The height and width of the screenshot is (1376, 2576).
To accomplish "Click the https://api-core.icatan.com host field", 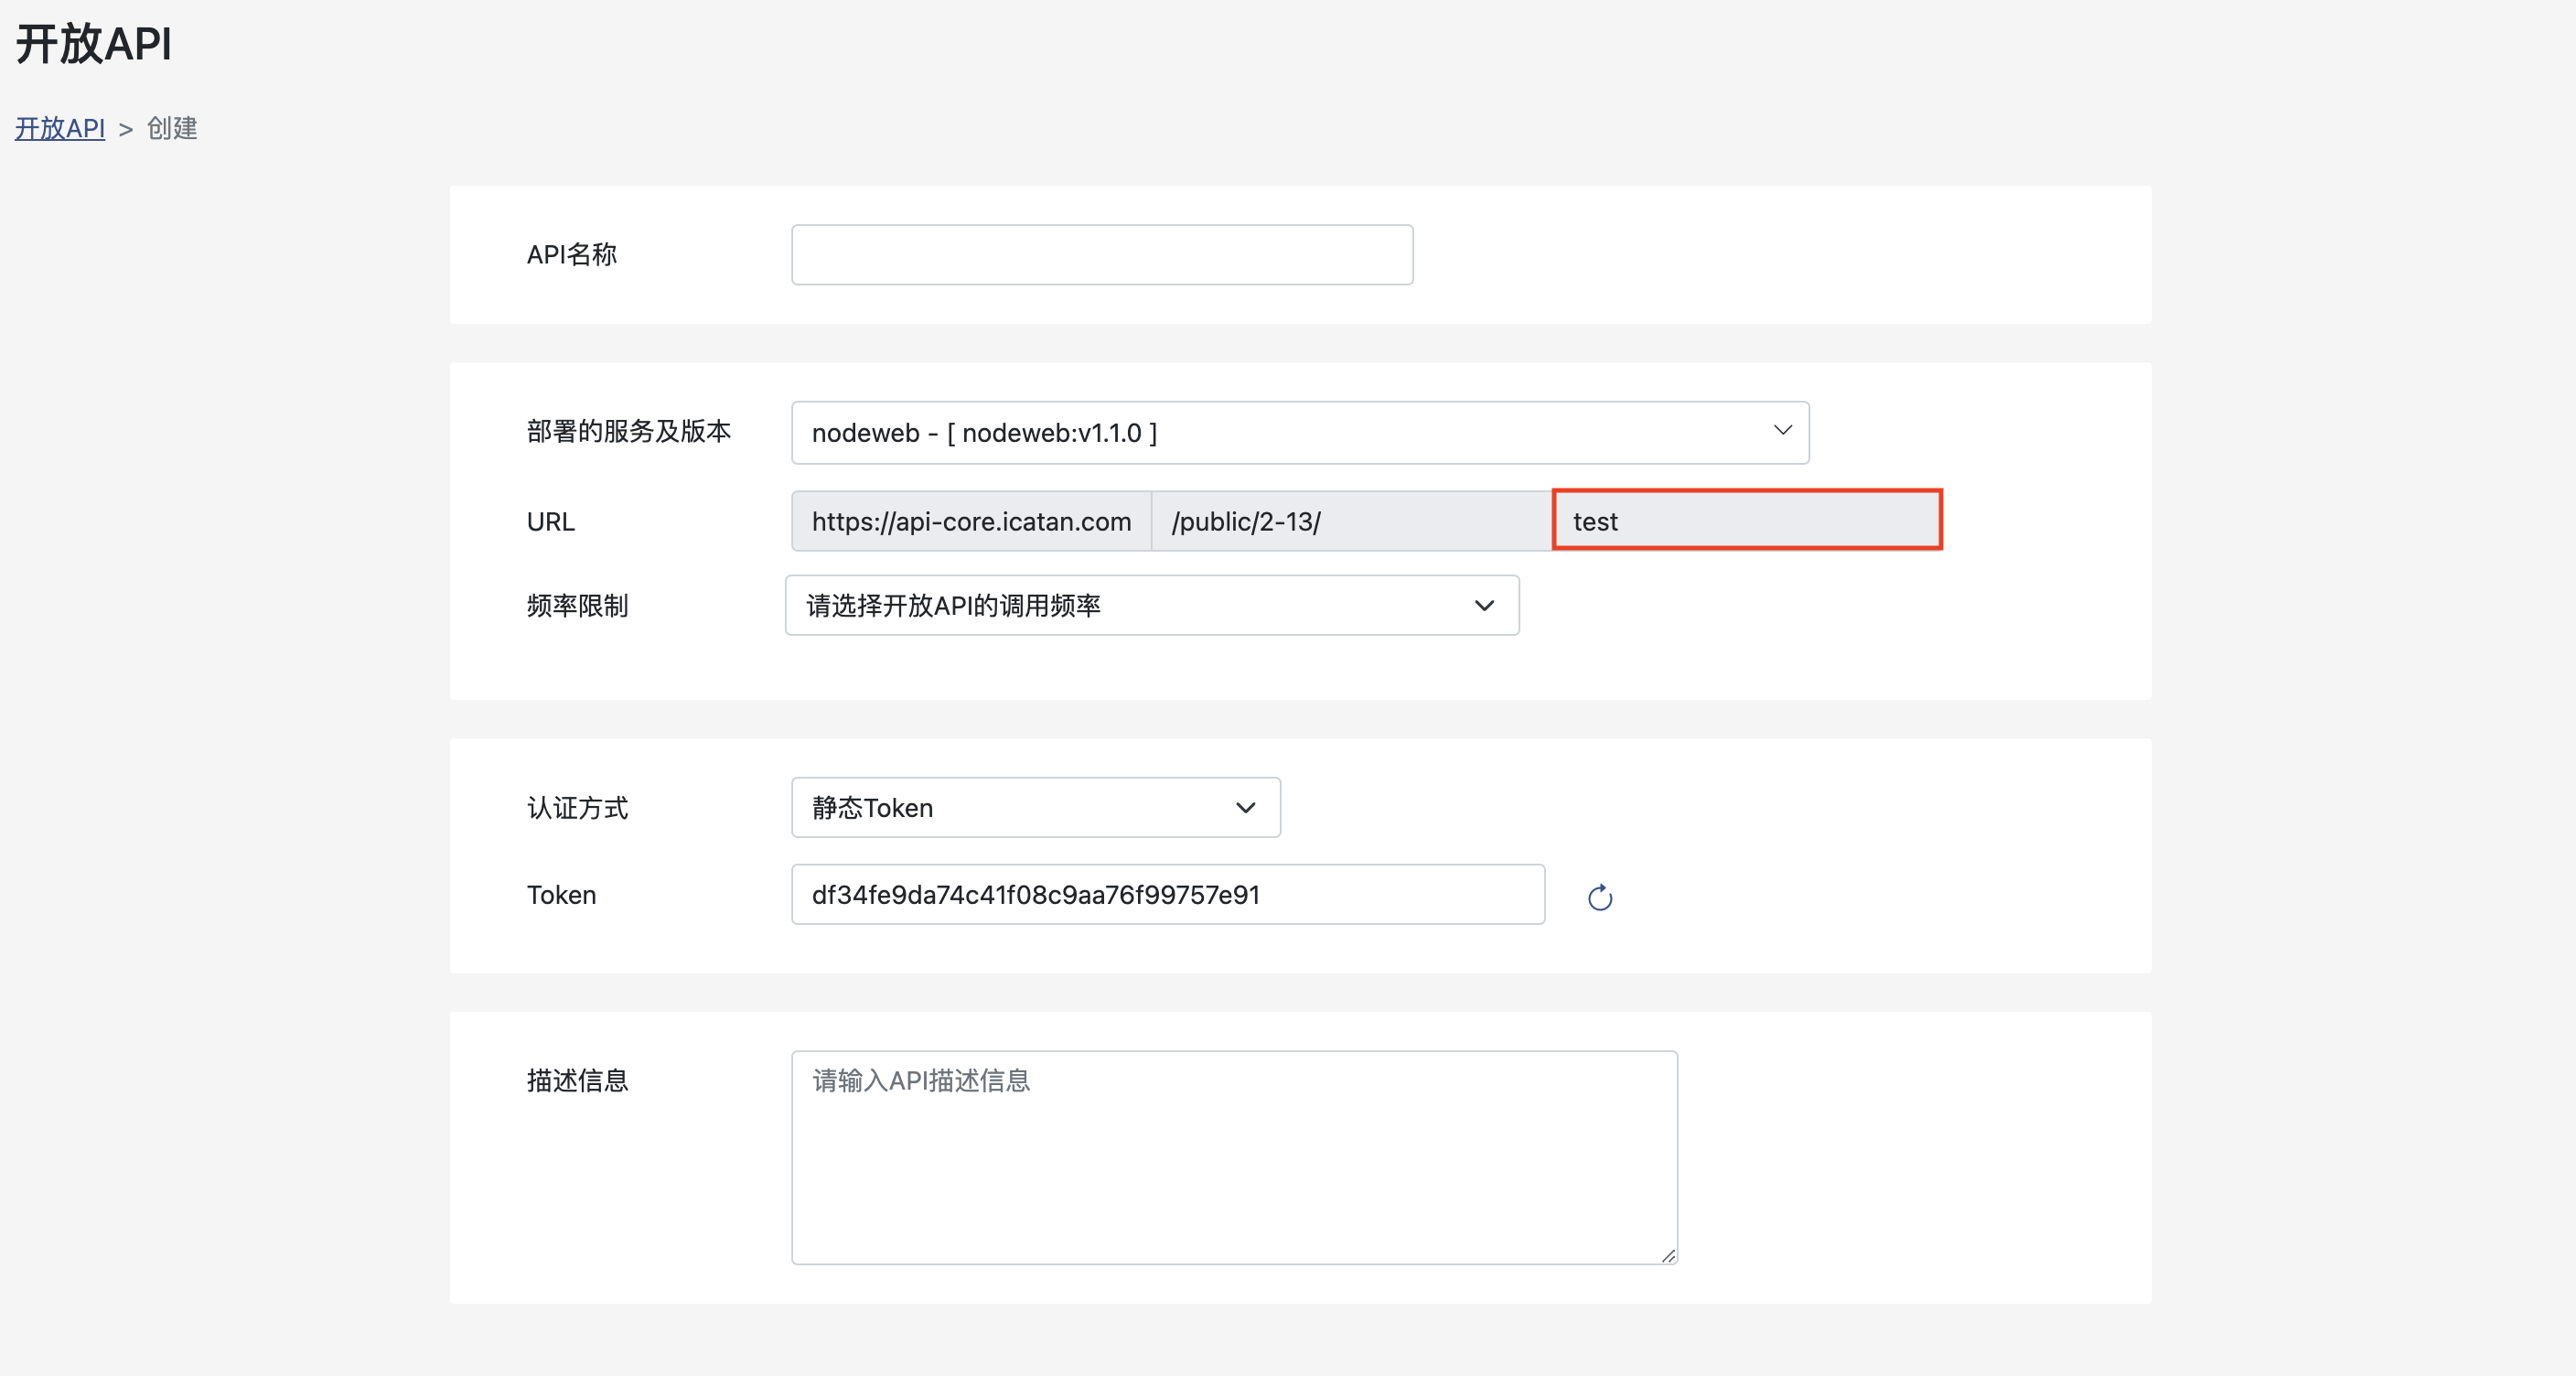I will click(970, 521).
